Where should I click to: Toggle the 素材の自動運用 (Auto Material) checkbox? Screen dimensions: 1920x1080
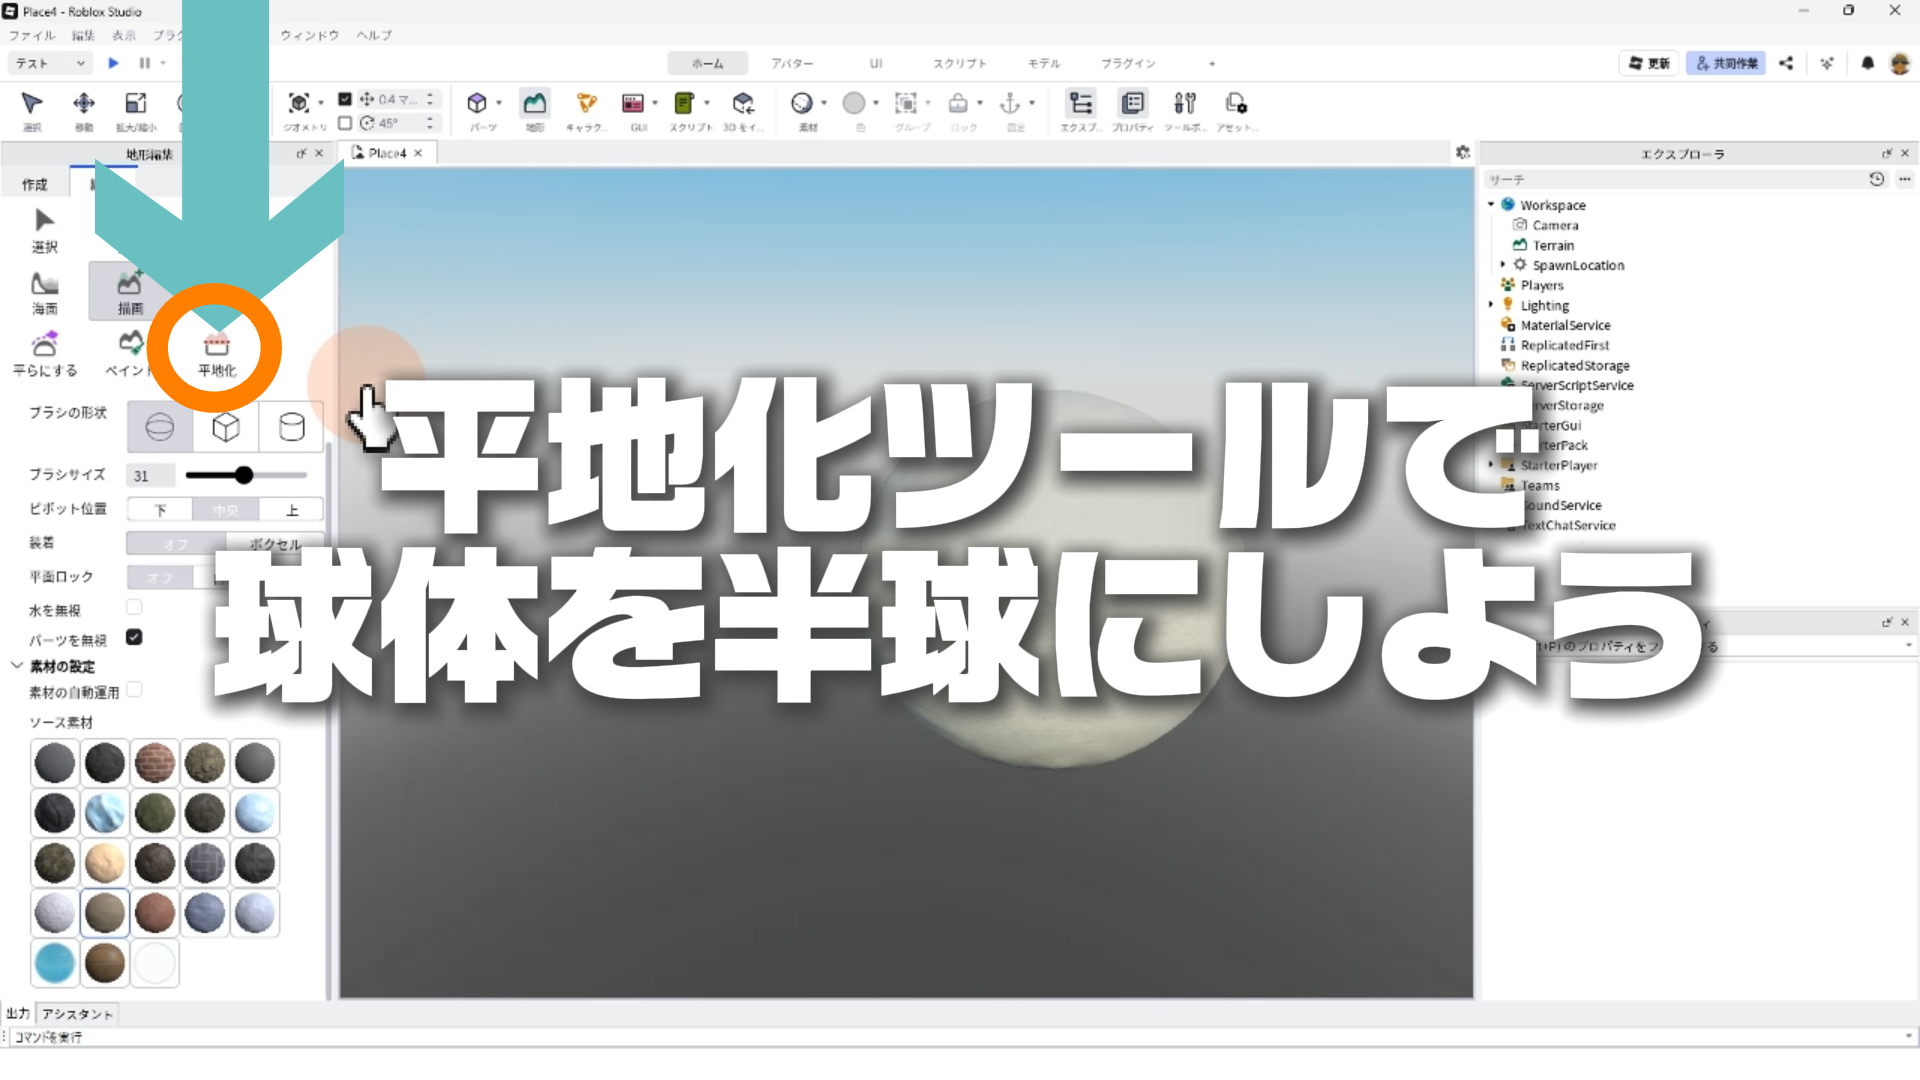tap(134, 690)
